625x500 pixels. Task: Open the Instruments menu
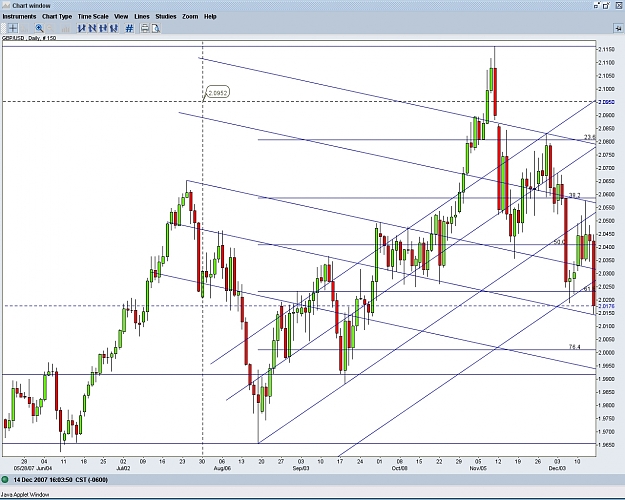coord(19,17)
